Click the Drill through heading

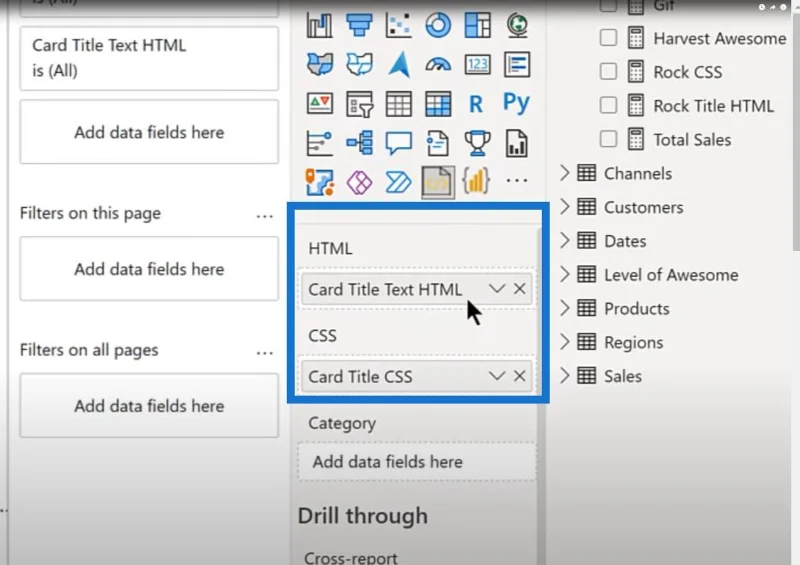[x=363, y=515]
